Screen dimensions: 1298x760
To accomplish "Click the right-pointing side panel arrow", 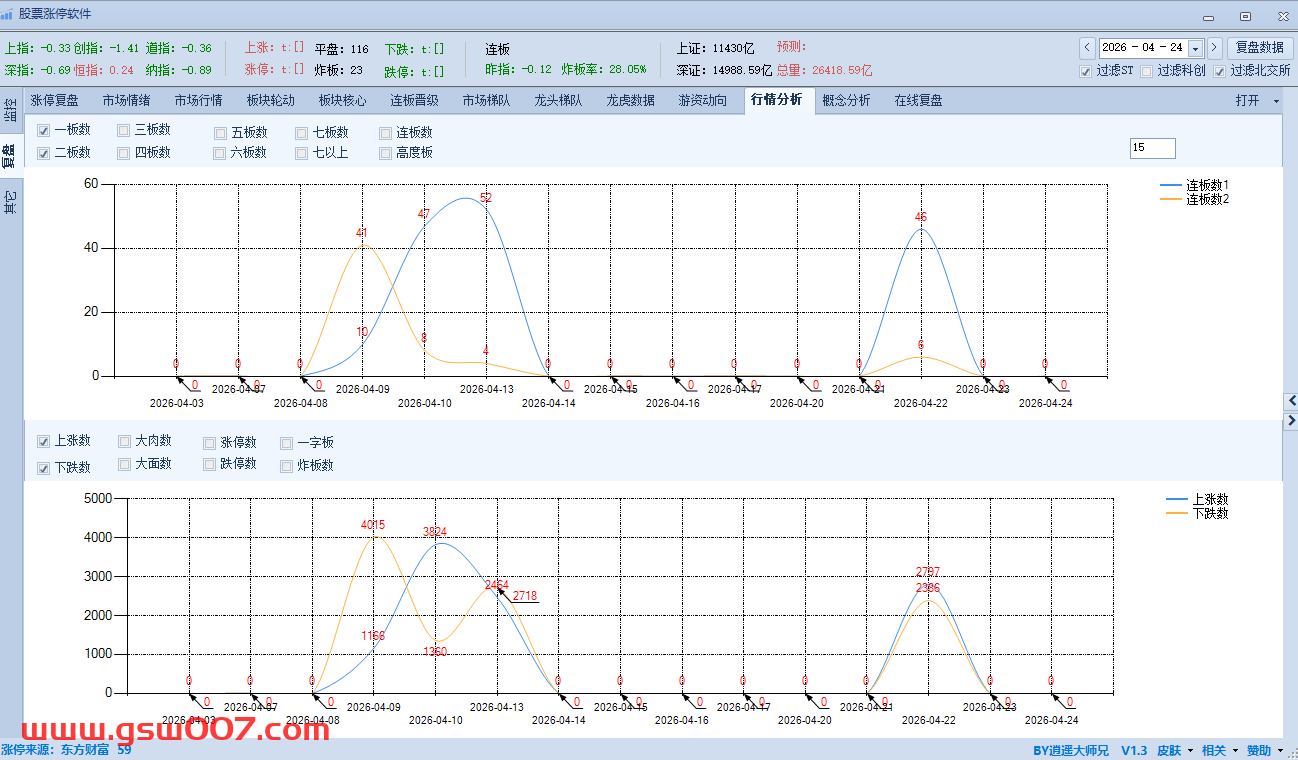I will pyautogui.click(x=1289, y=422).
